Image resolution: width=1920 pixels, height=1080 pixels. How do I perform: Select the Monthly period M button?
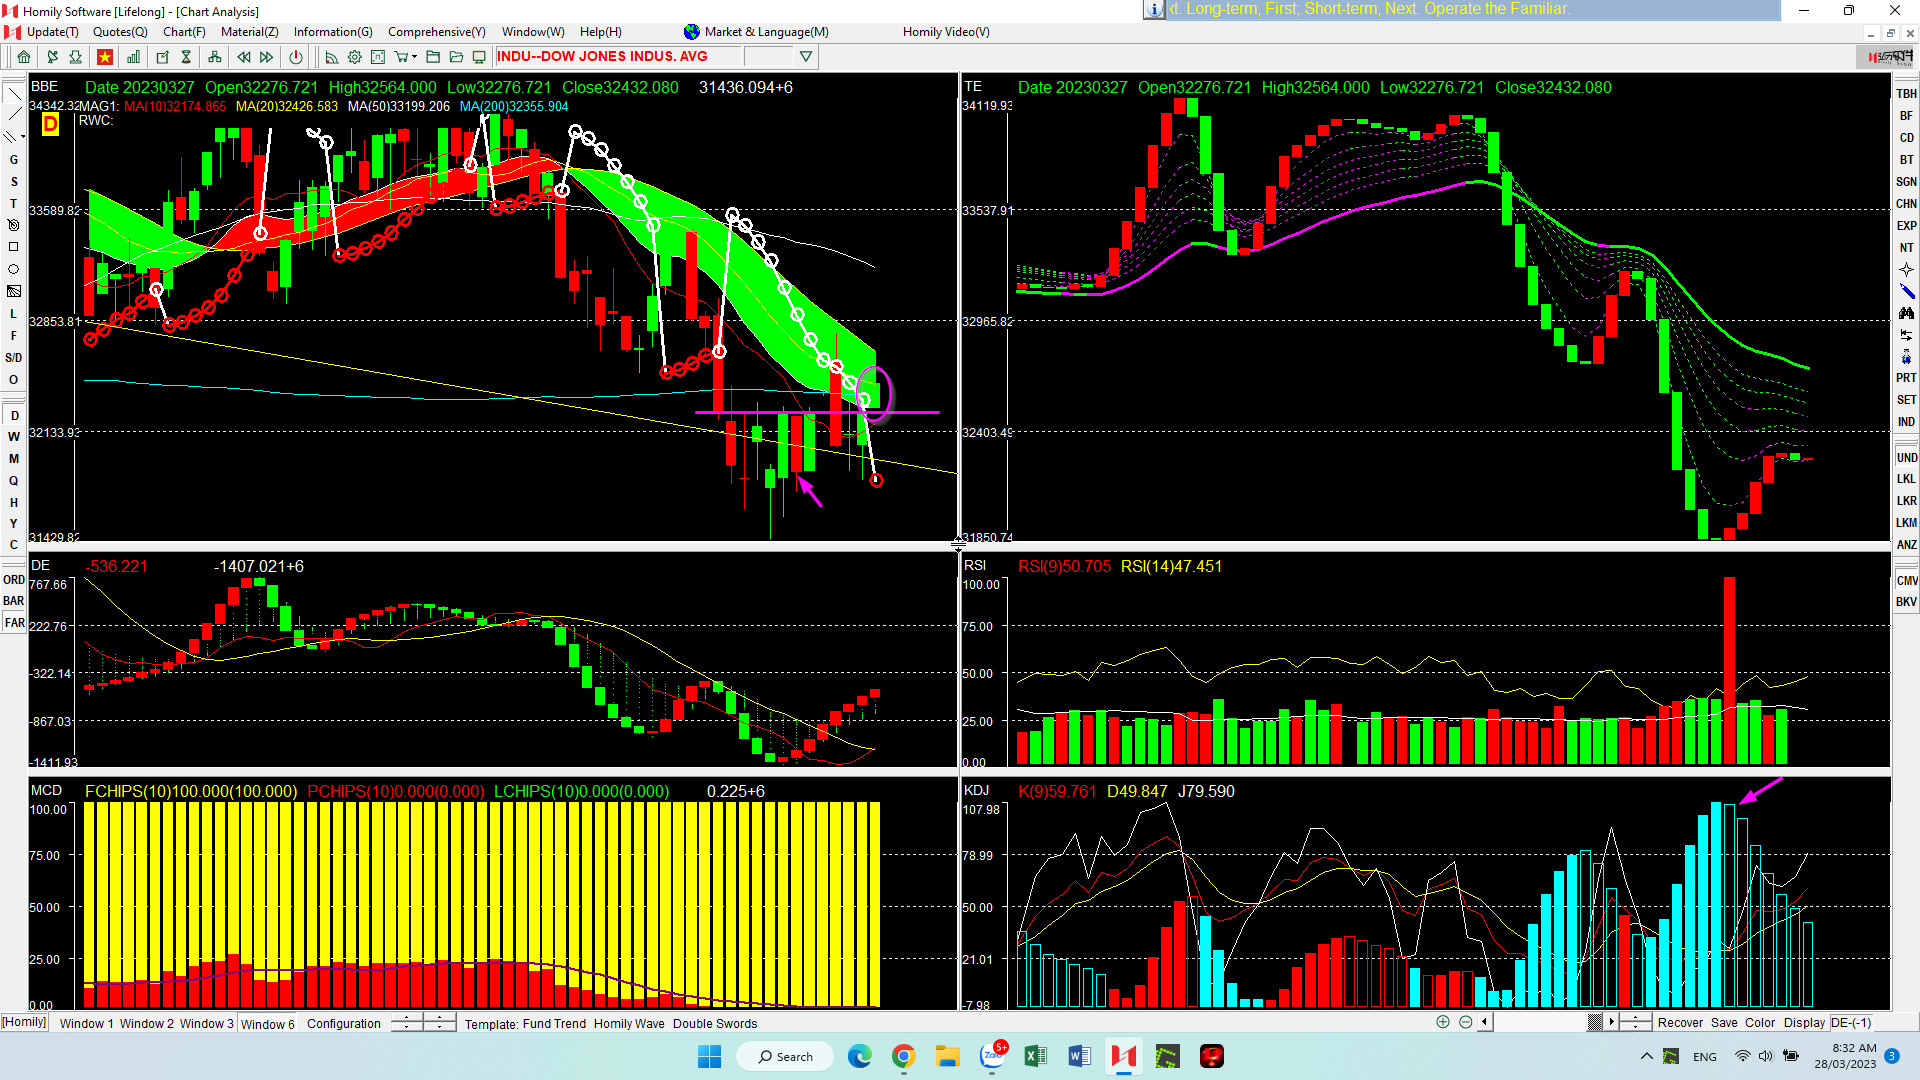[14, 459]
